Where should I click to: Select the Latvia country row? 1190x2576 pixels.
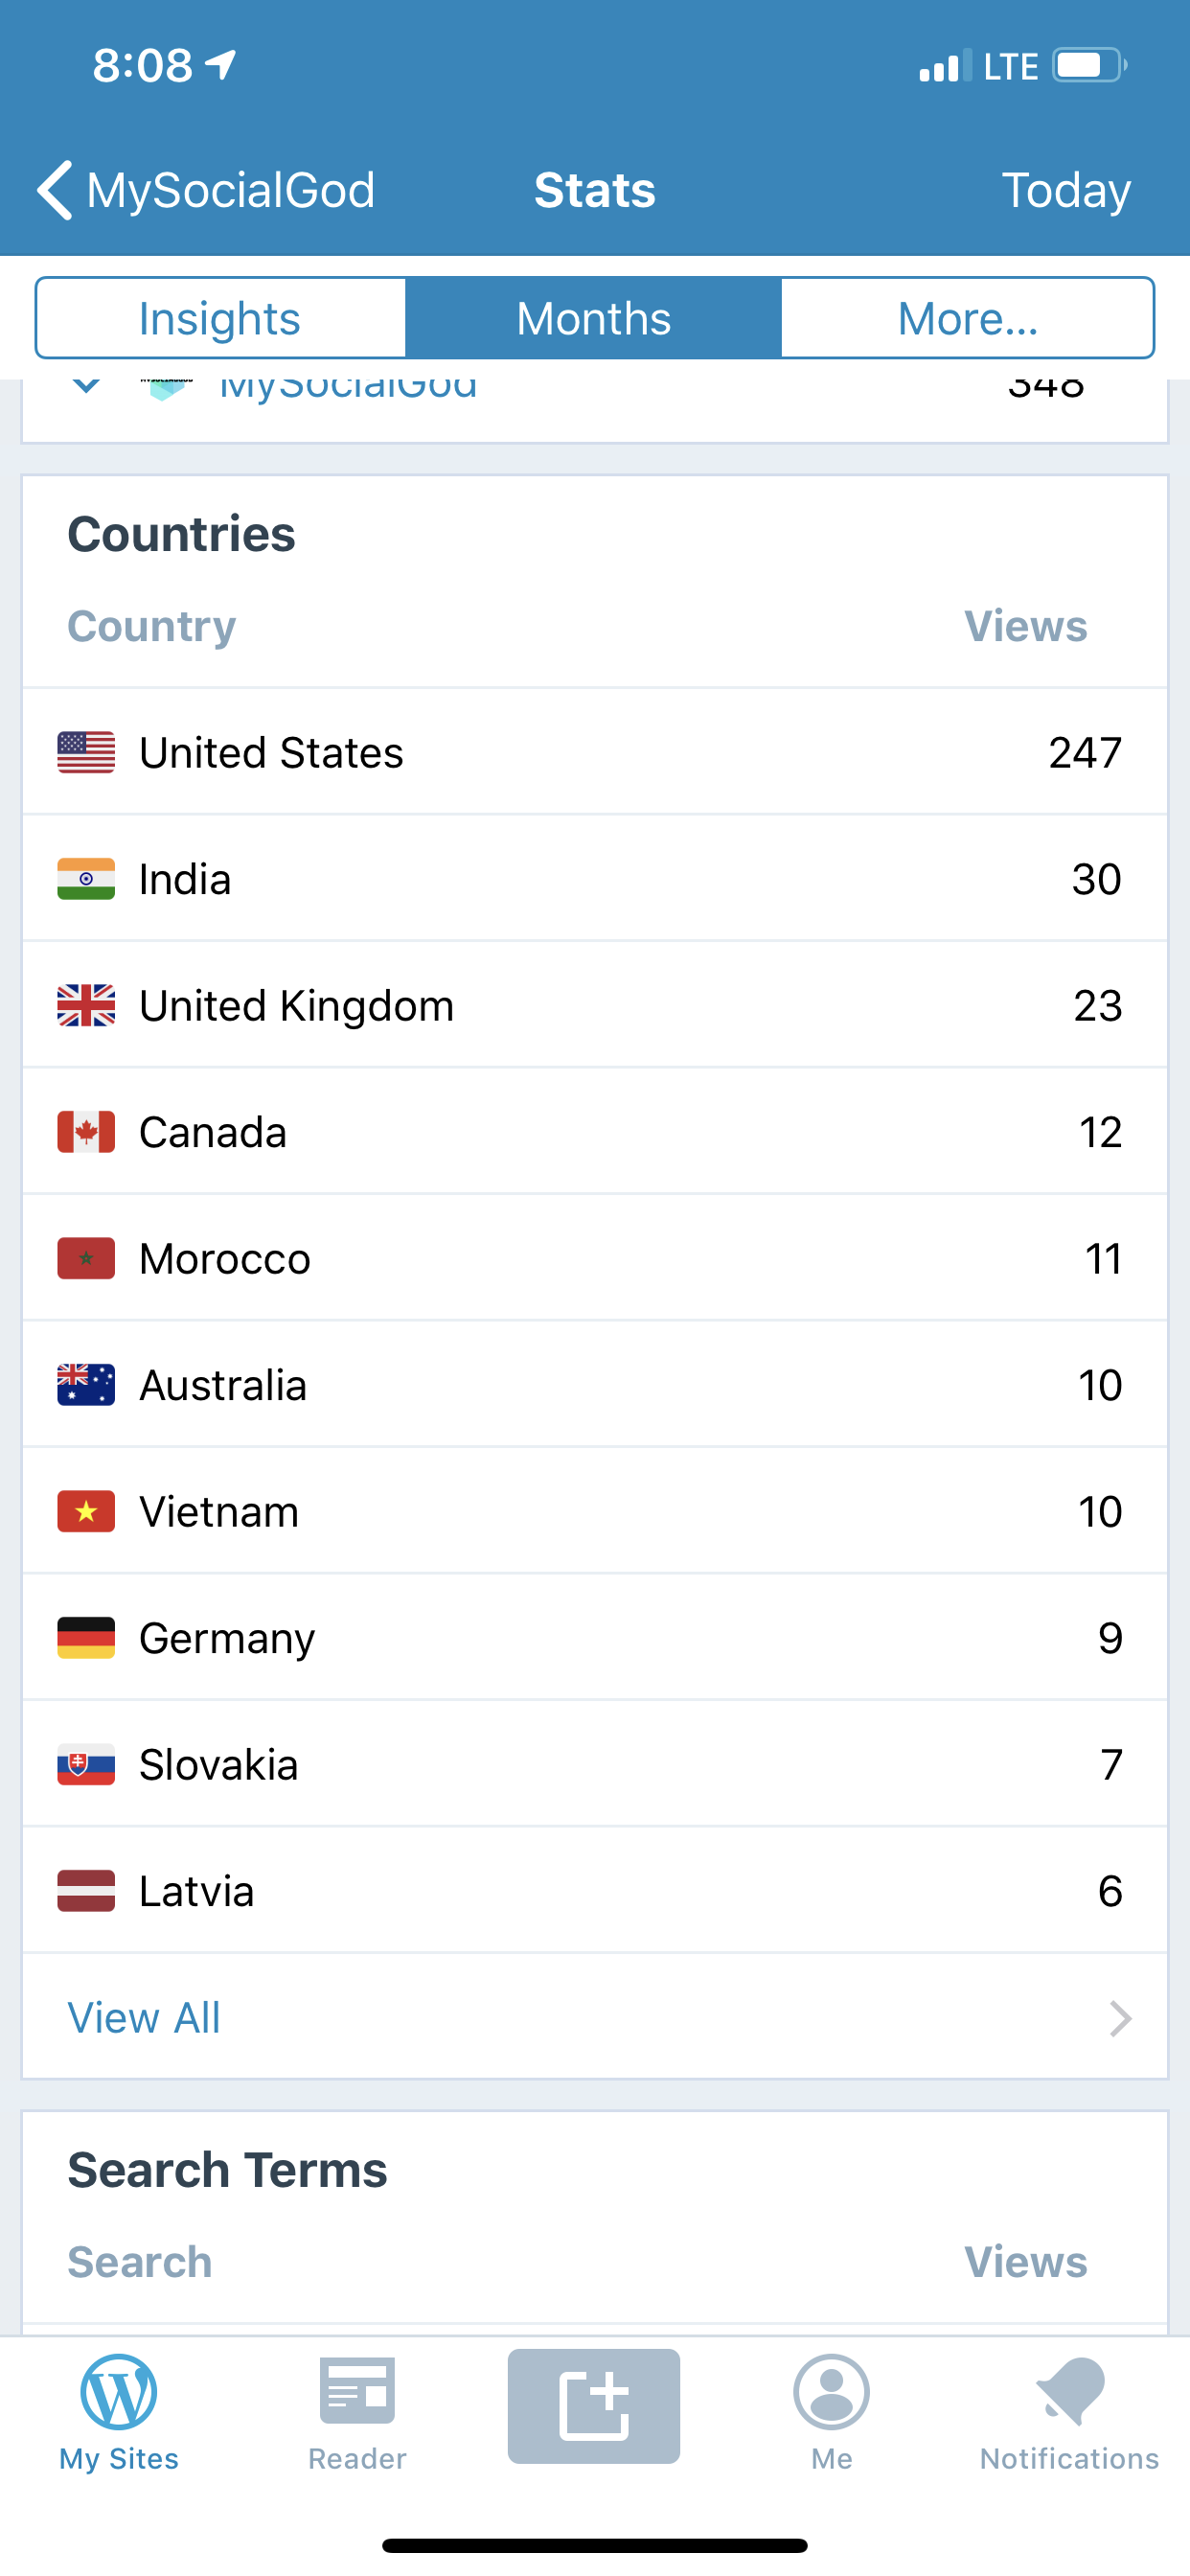(594, 1891)
